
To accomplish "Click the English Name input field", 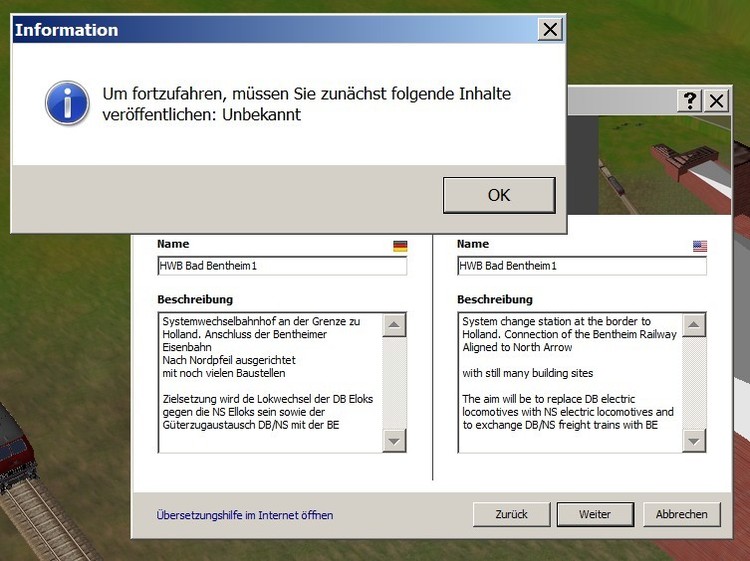I will (582, 266).
